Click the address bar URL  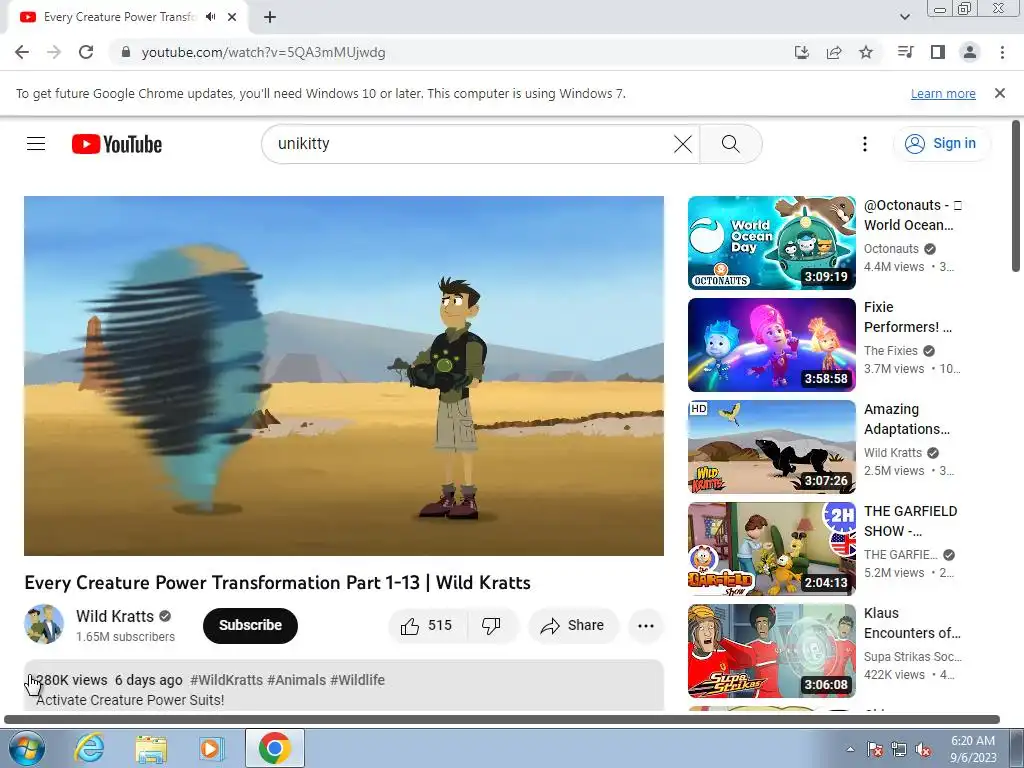[x=263, y=52]
